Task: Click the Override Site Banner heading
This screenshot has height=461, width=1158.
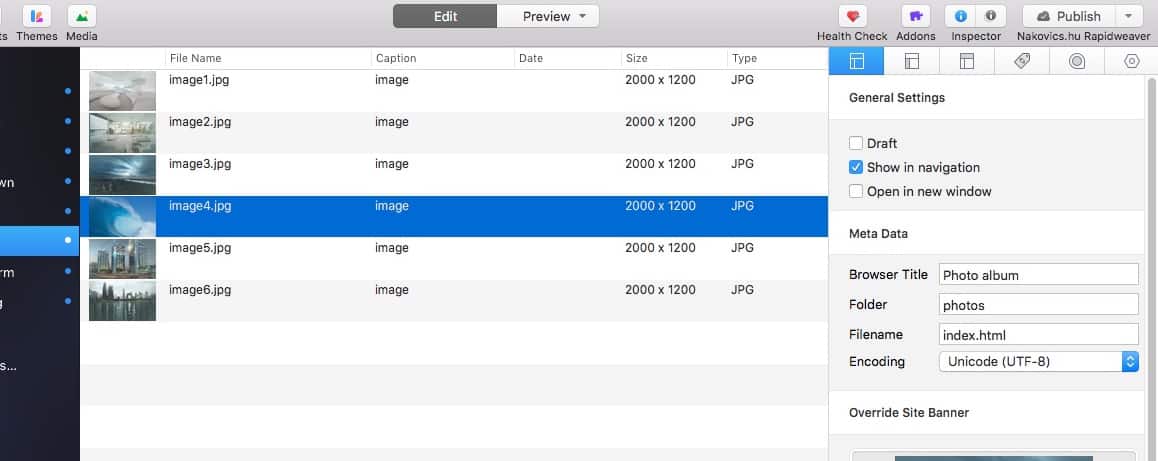Action: pos(908,412)
